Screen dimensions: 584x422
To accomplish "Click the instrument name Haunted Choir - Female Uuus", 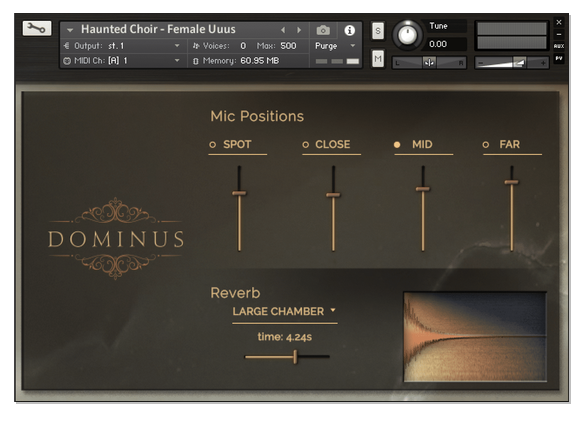I will [x=158, y=29].
